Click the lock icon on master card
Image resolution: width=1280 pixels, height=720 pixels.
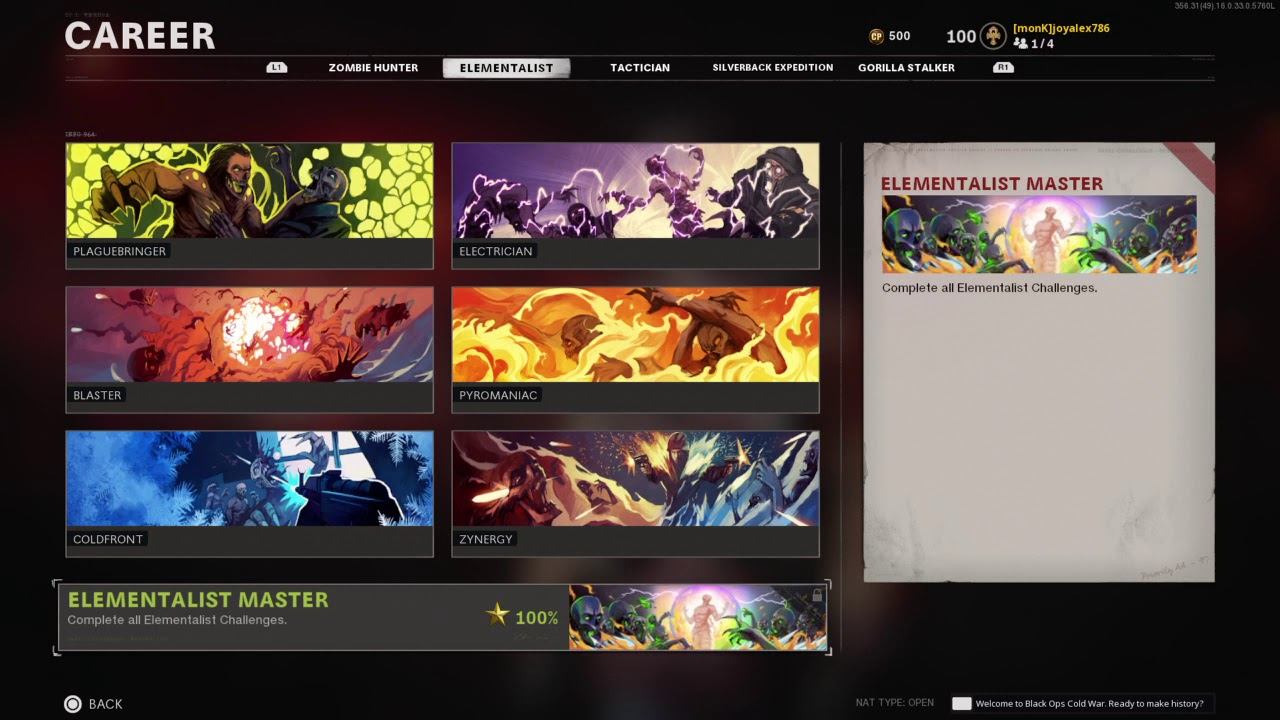point(817,595)
